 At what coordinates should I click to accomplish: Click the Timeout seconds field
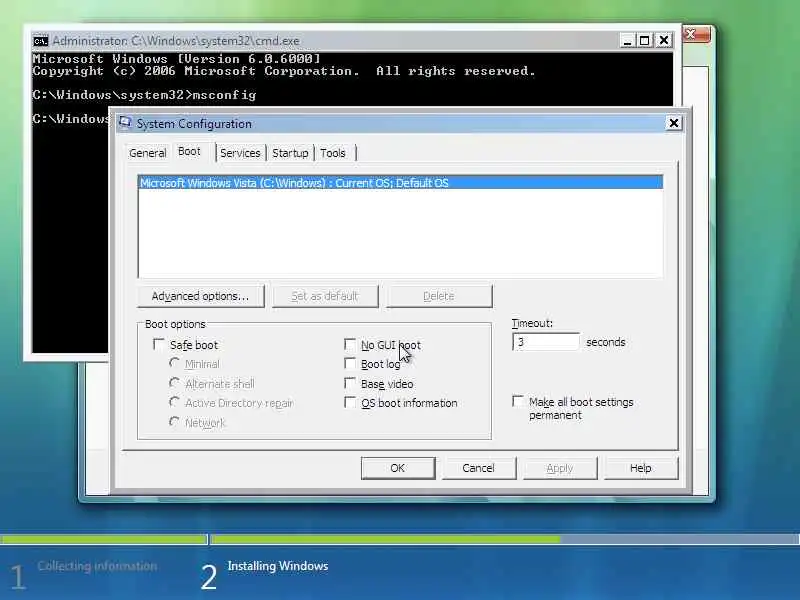pyautogui.click(x=546, y=342)
